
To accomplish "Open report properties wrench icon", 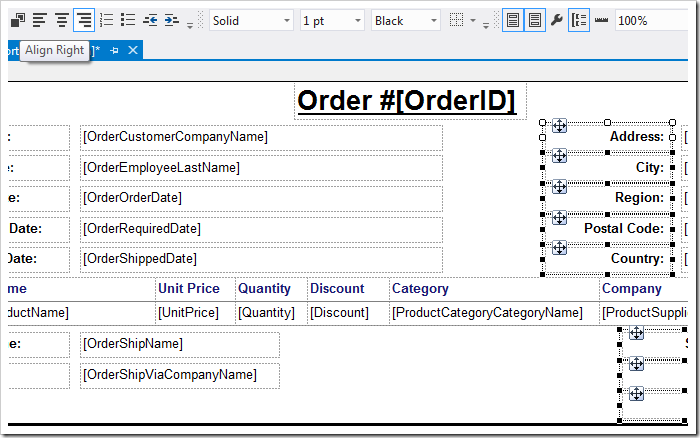I will click(557, 21).
